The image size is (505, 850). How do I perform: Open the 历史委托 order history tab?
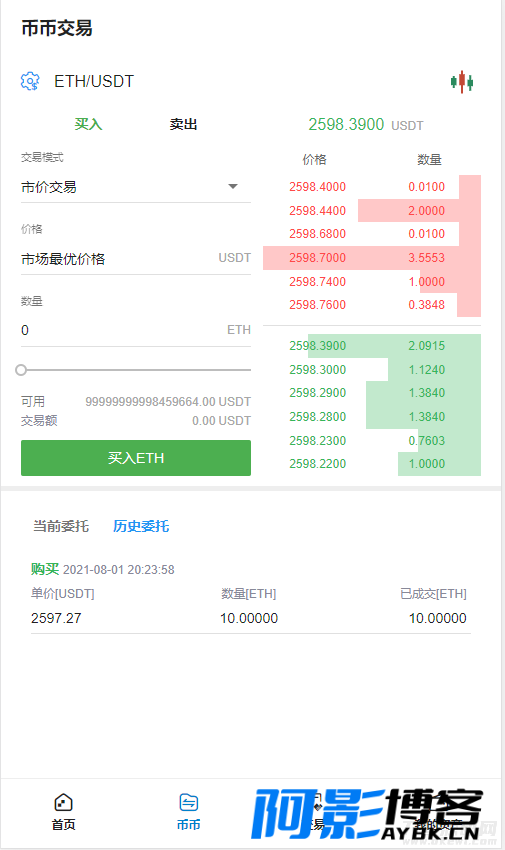click(x=141, y=526)
